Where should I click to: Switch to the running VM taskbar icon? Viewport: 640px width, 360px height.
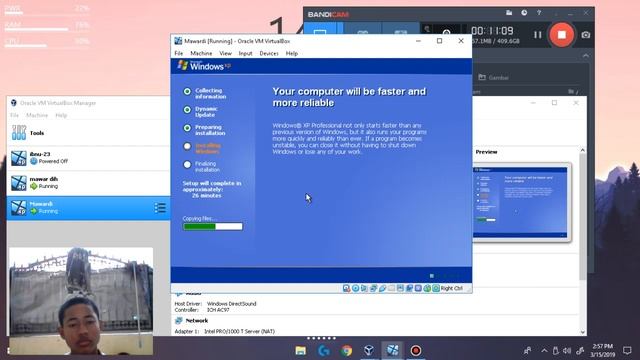point(392,350)
